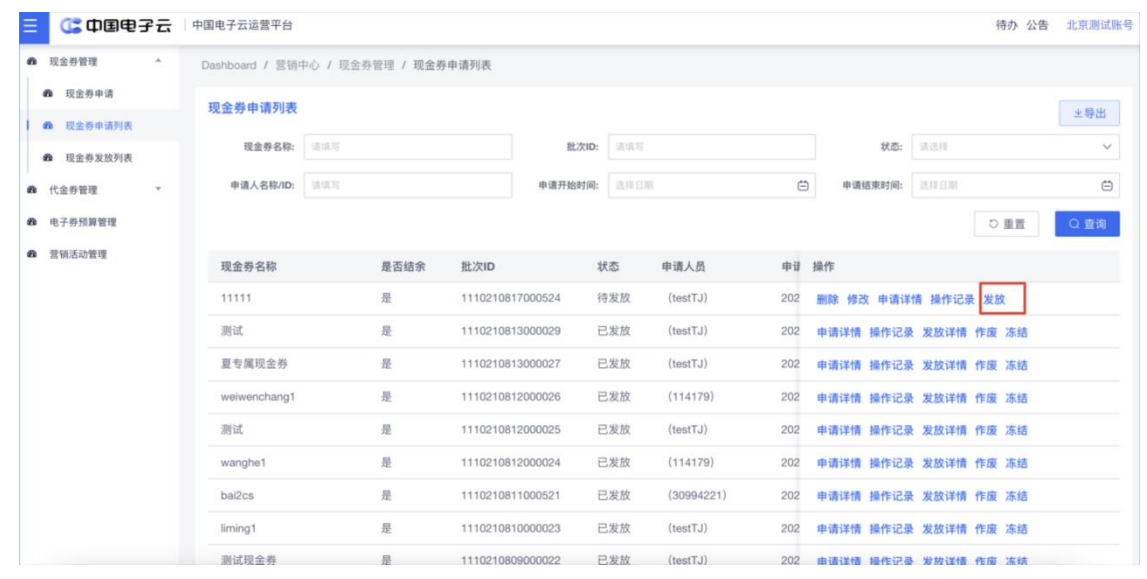Click batch ID 1110210817000524

coord(511,299)
